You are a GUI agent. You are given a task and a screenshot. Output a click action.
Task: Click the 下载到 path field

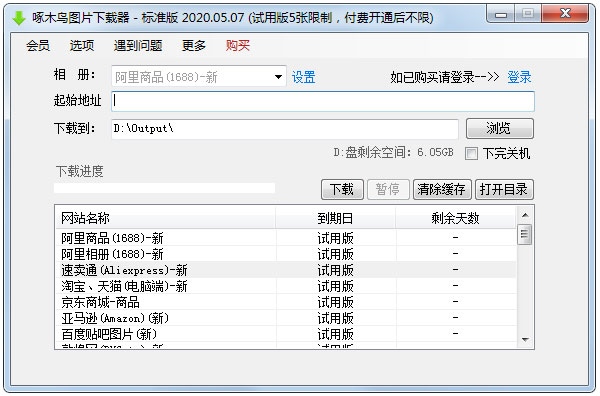[x=285, y=129]
